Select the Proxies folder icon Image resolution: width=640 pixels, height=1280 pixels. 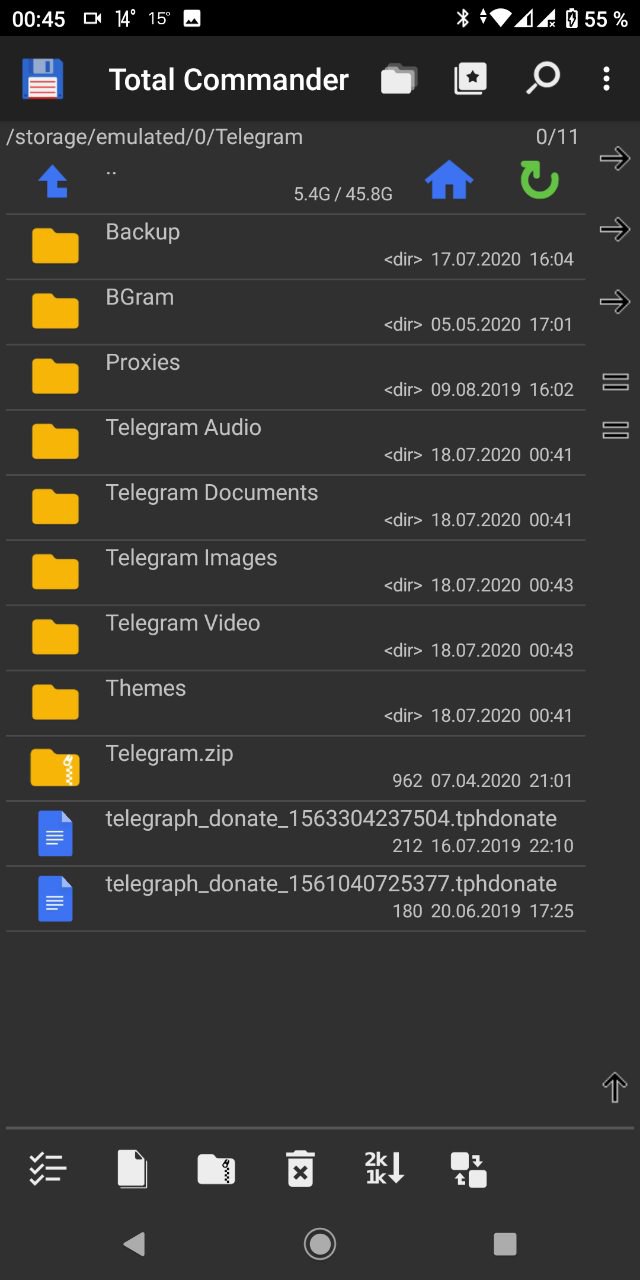click(55, 376)
